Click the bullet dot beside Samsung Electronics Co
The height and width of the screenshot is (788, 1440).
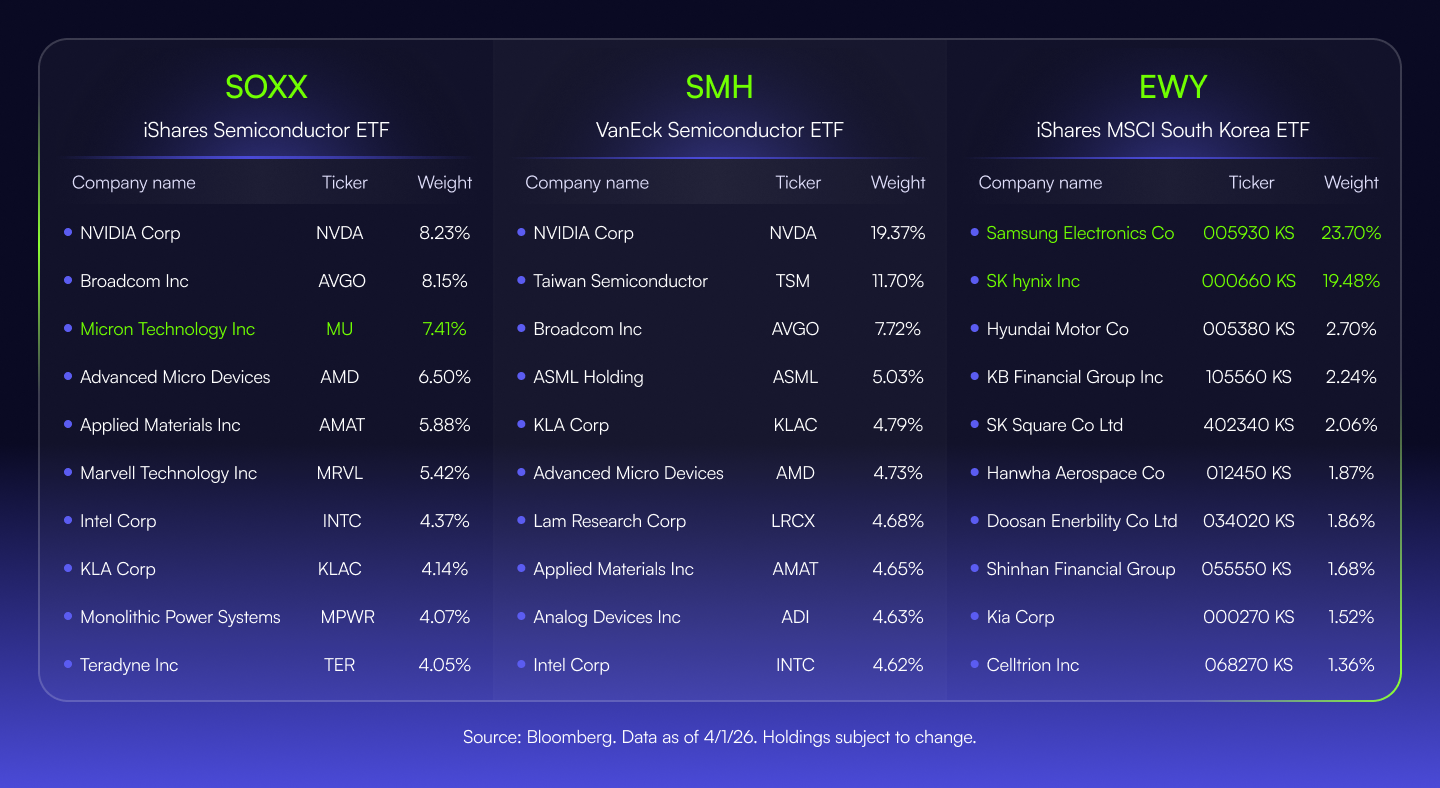[974, 233]
